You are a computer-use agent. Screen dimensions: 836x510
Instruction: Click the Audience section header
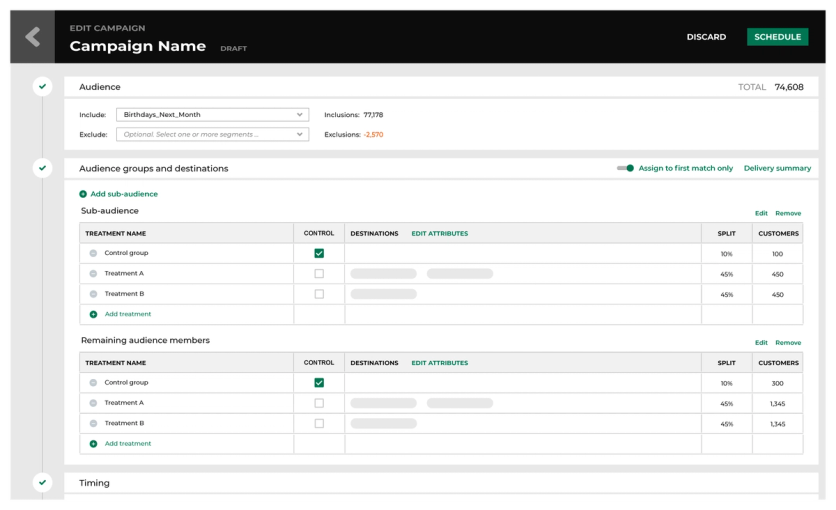441,87
